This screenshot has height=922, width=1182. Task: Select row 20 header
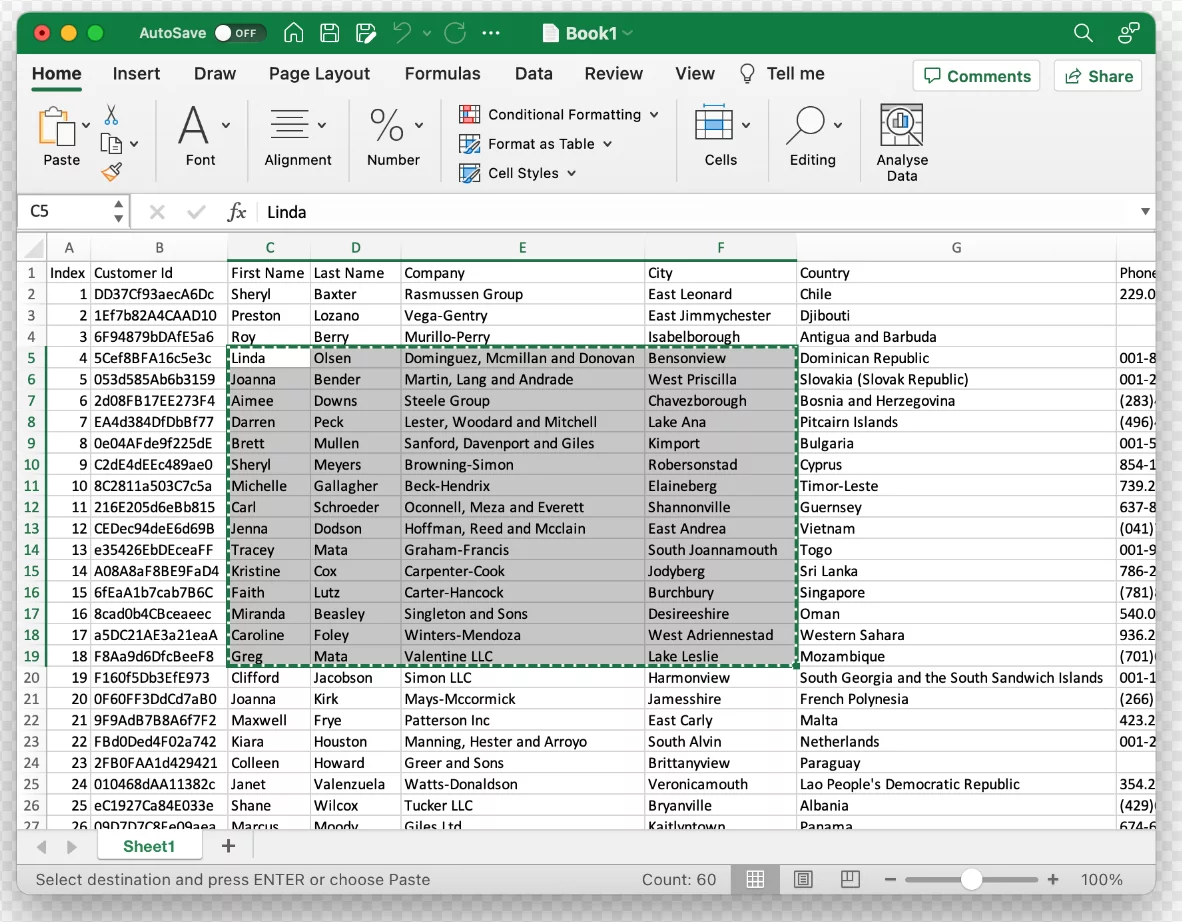32,678
